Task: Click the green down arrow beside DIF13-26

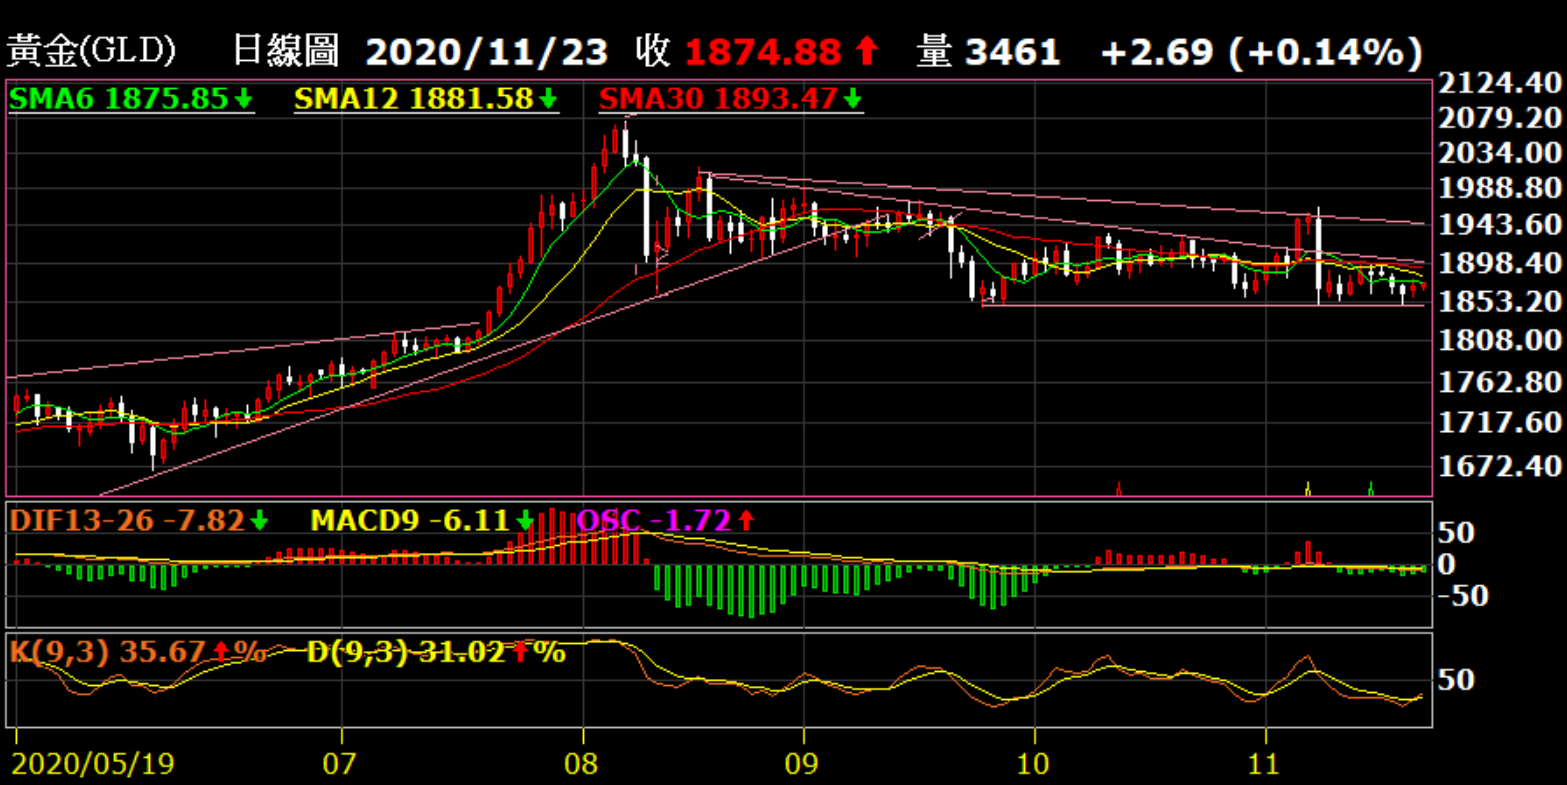Action: pyautogui.click(x=259, y=520)
